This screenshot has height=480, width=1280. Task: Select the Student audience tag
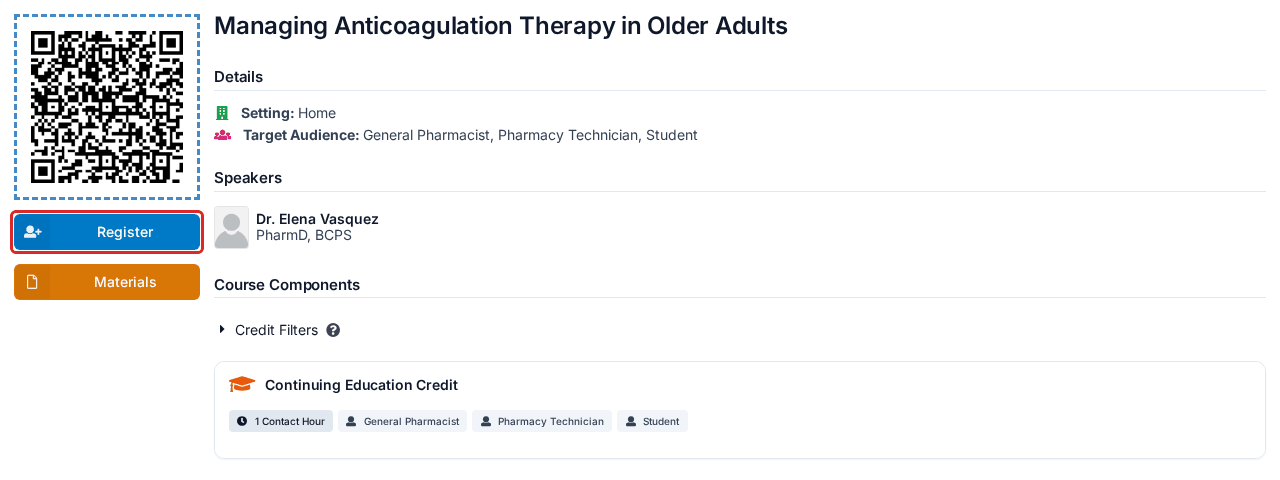pyautogui.click(x=652, y=421)
